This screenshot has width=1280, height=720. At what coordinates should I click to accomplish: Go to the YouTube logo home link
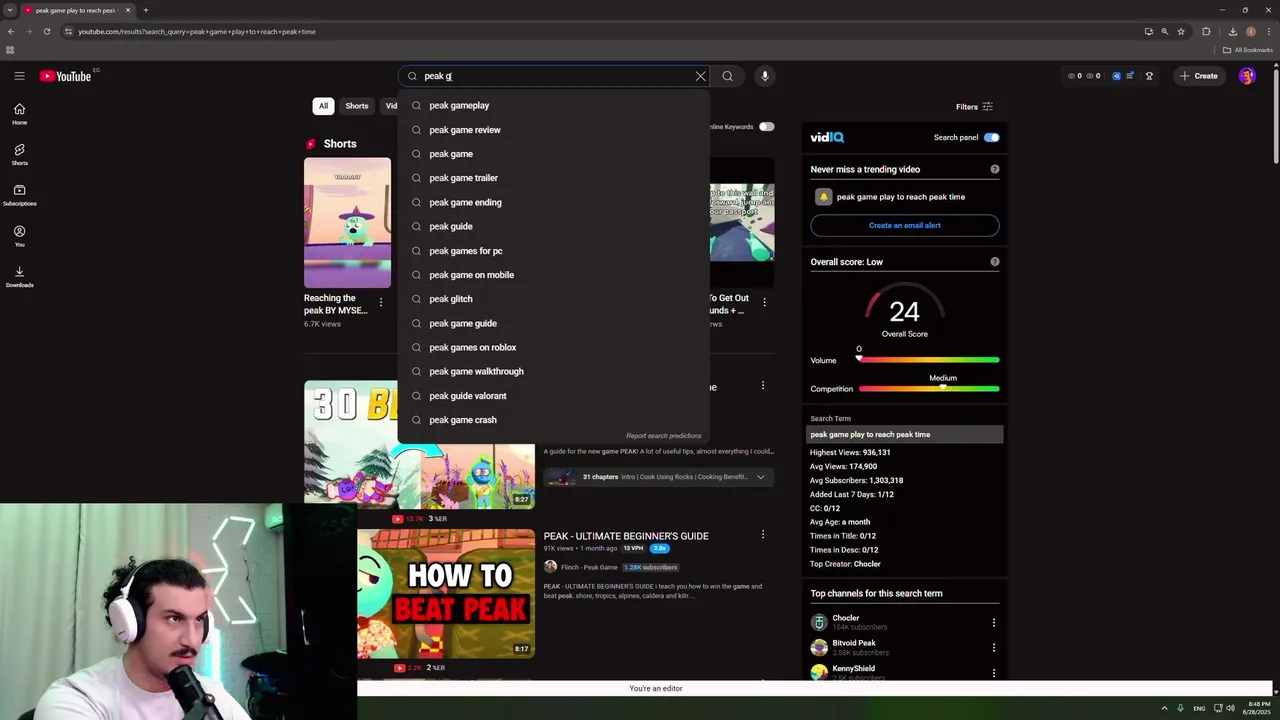[x=66, y=76]
